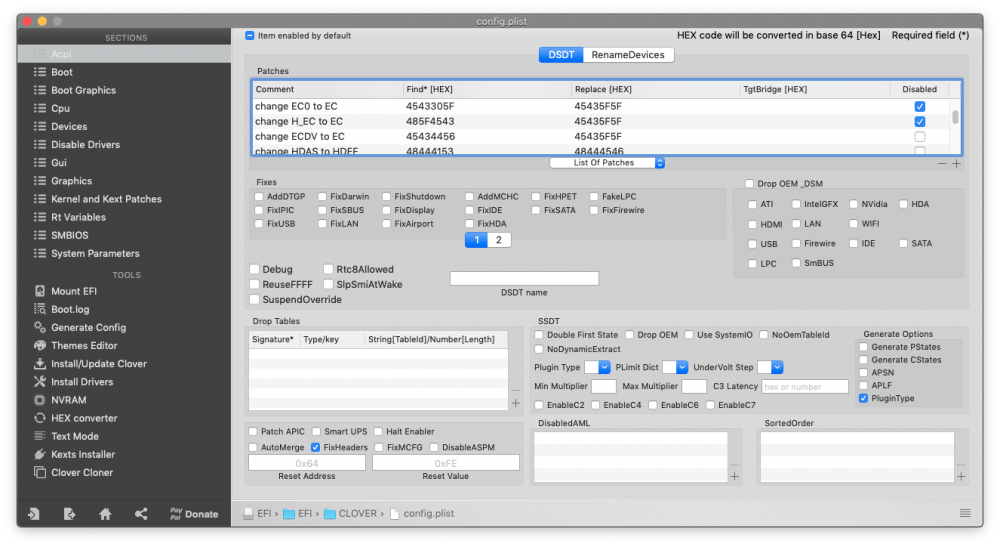The image size is (1000, 547).
Task: Click the Home icon in bottom bar
Action: coord(105,514)
